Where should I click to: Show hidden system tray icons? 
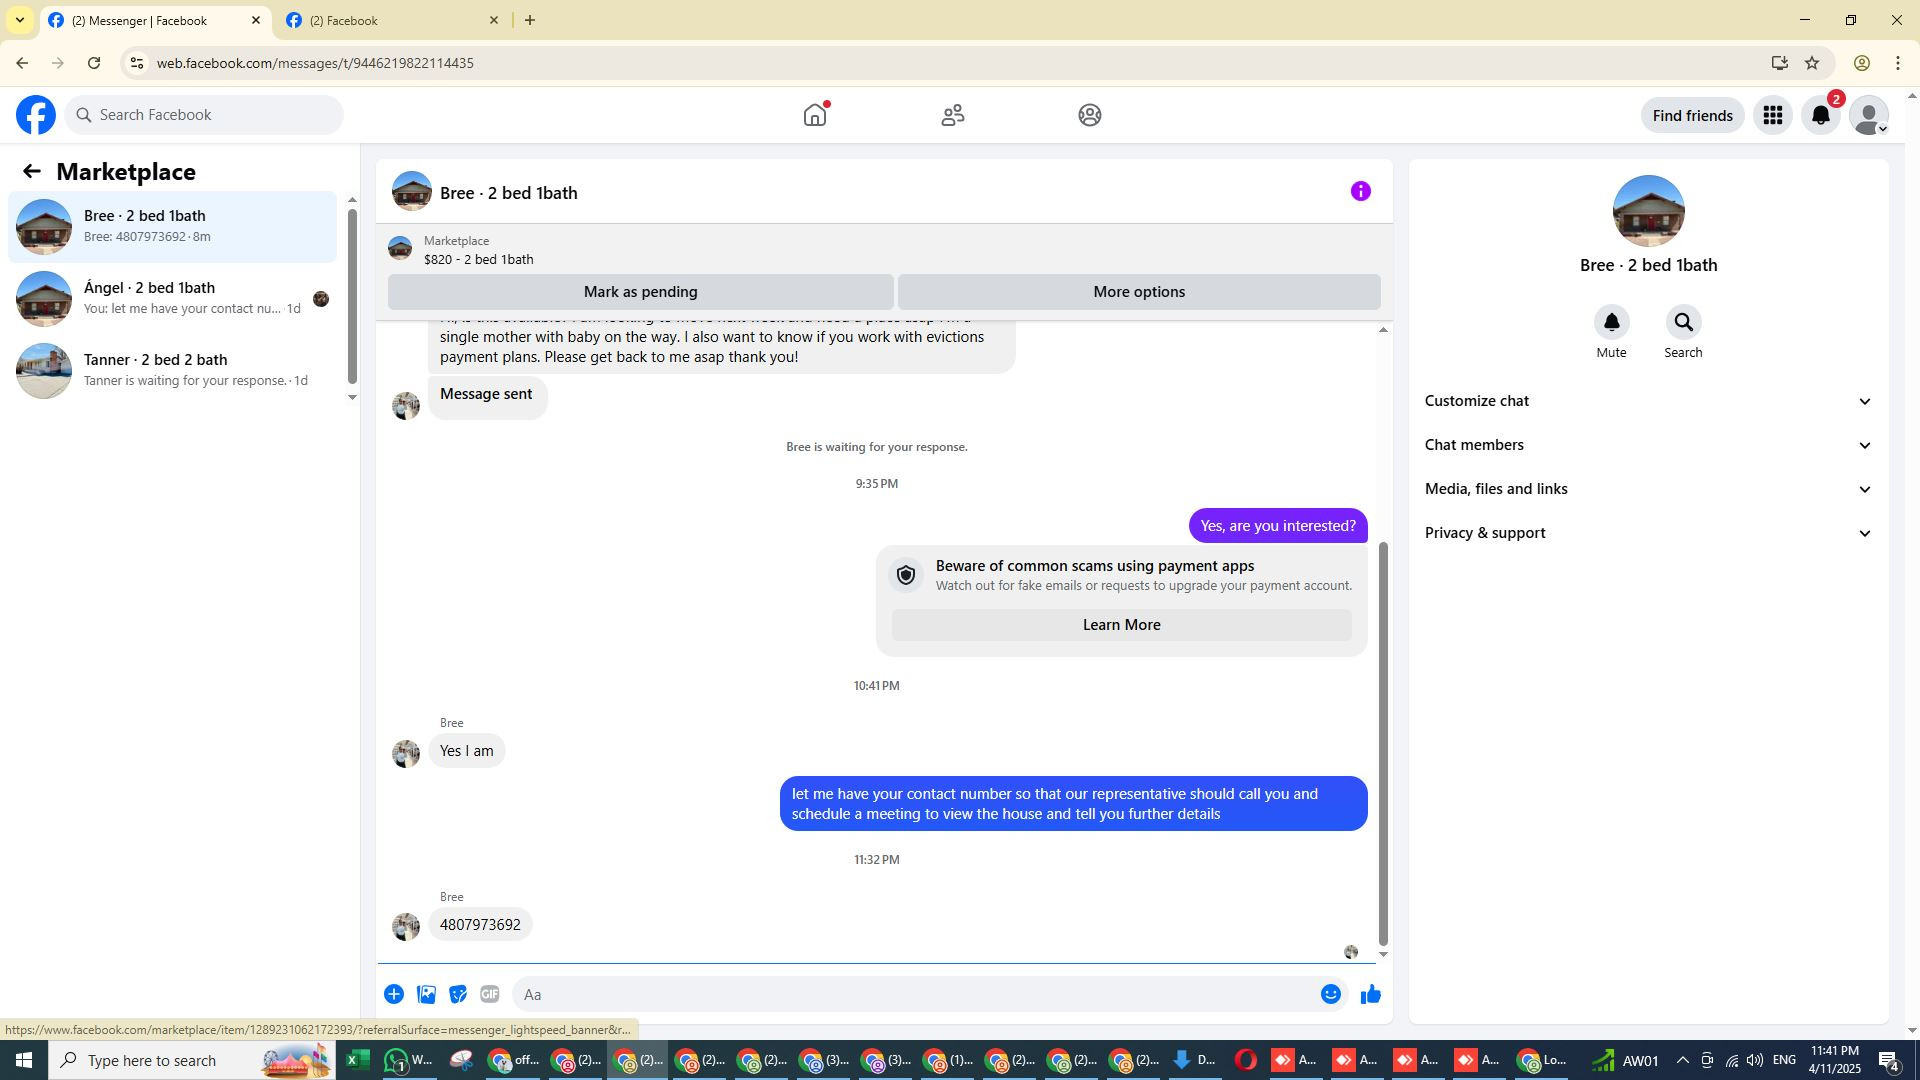(x=1682, y=1060)
